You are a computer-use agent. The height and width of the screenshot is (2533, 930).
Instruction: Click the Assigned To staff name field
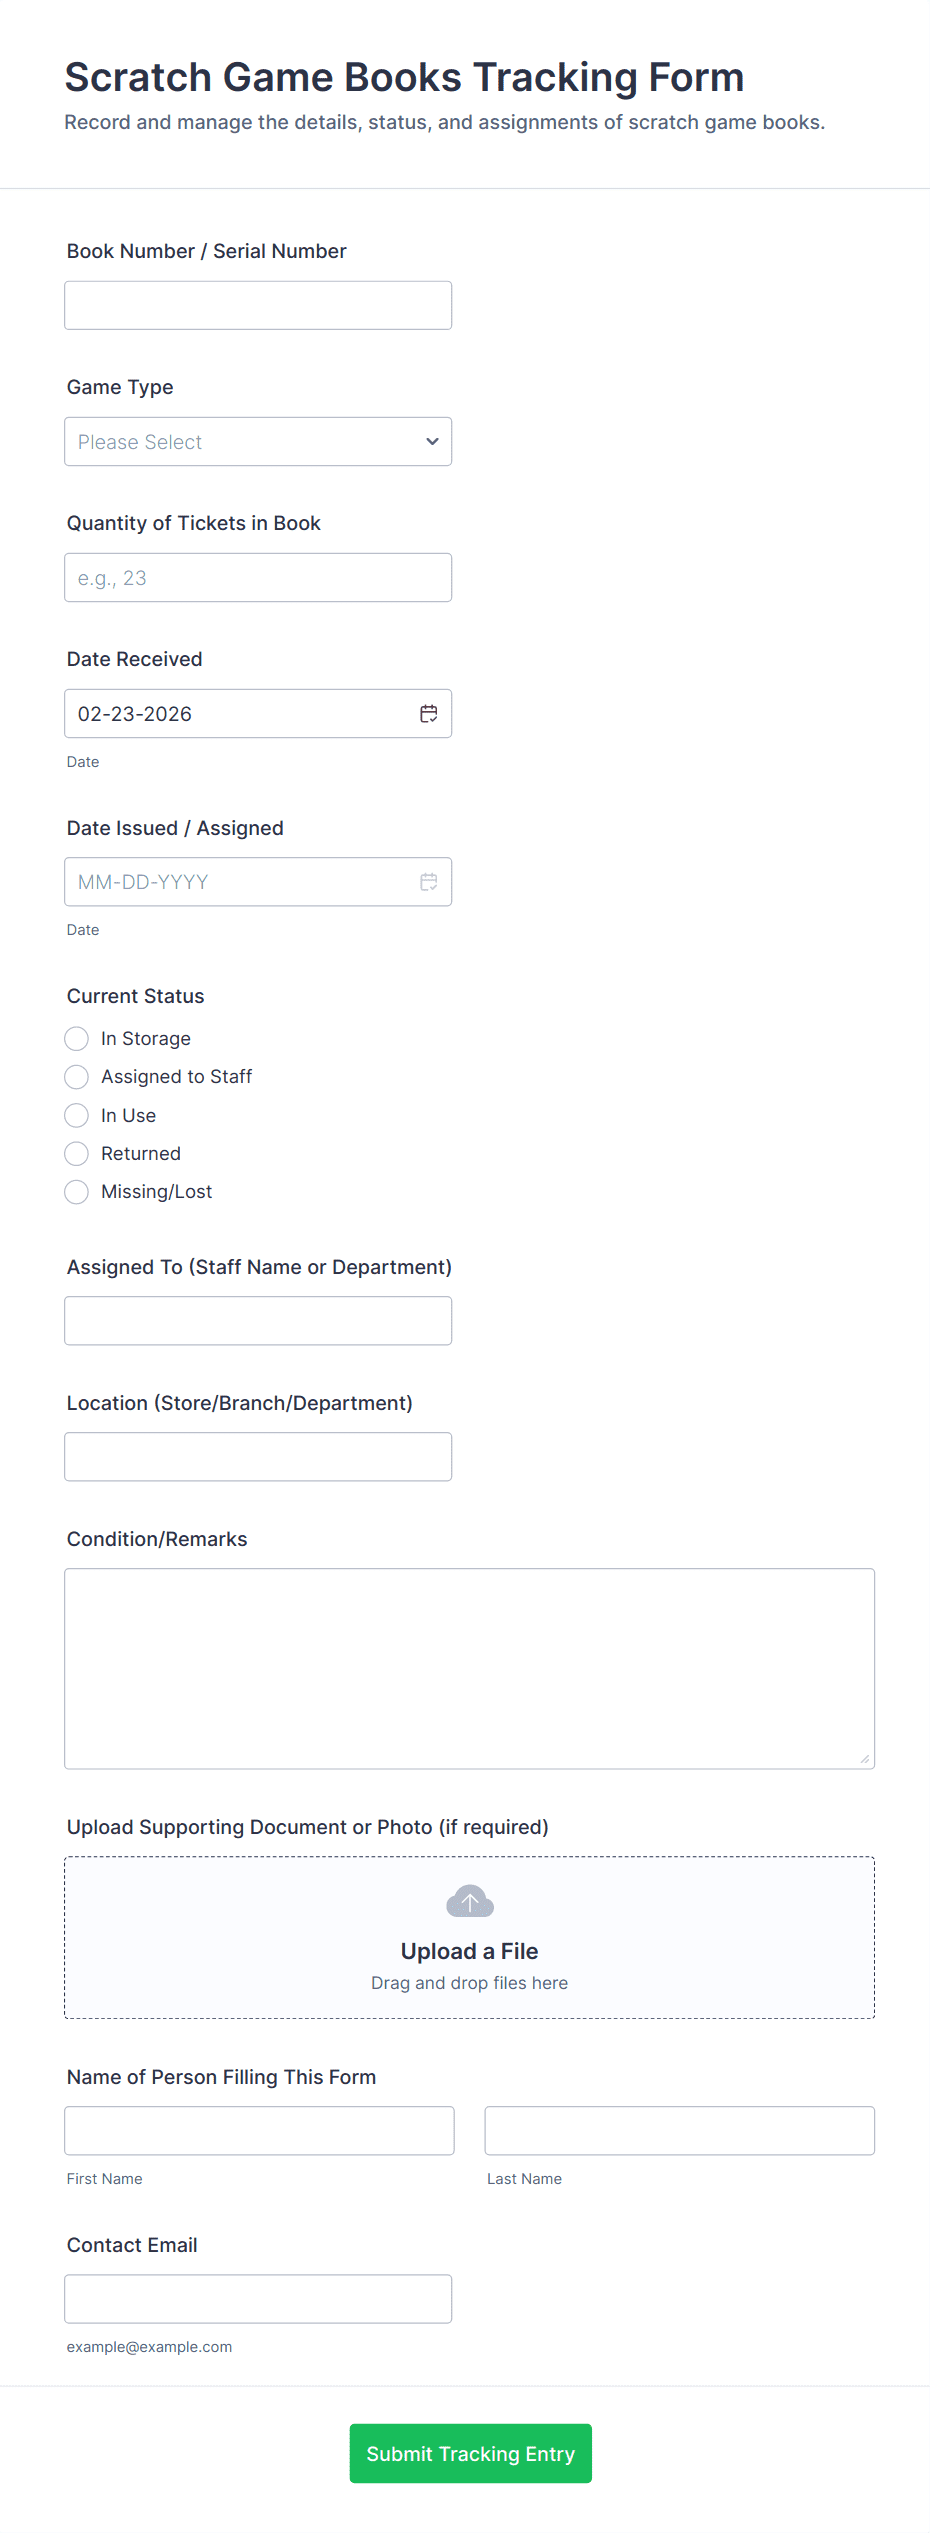pyautogui.click(x=258, y=1321)
